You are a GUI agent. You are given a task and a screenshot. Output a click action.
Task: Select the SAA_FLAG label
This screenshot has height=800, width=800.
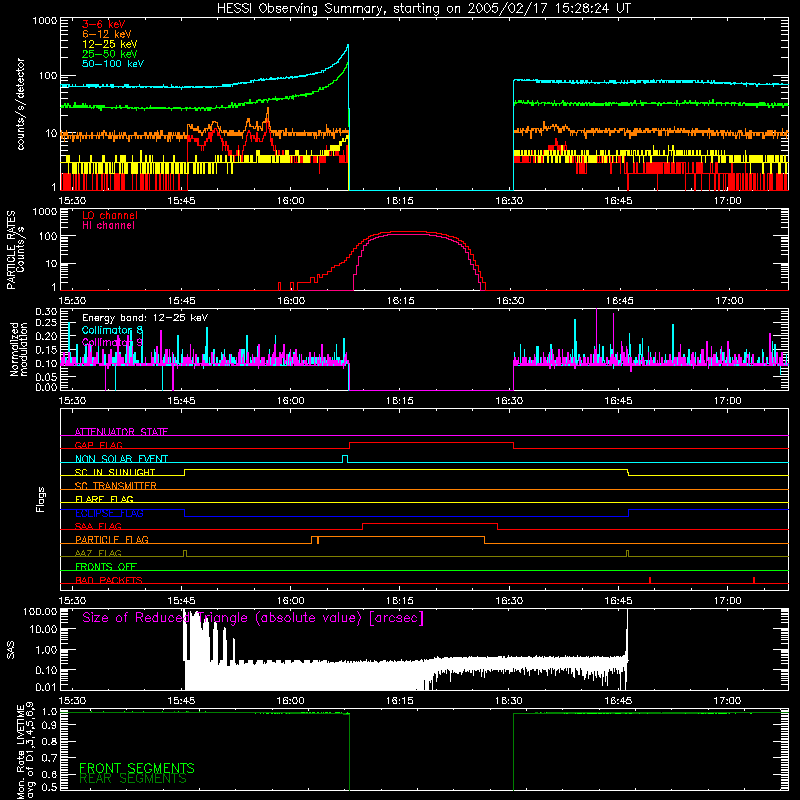click(x=98, y=526)
